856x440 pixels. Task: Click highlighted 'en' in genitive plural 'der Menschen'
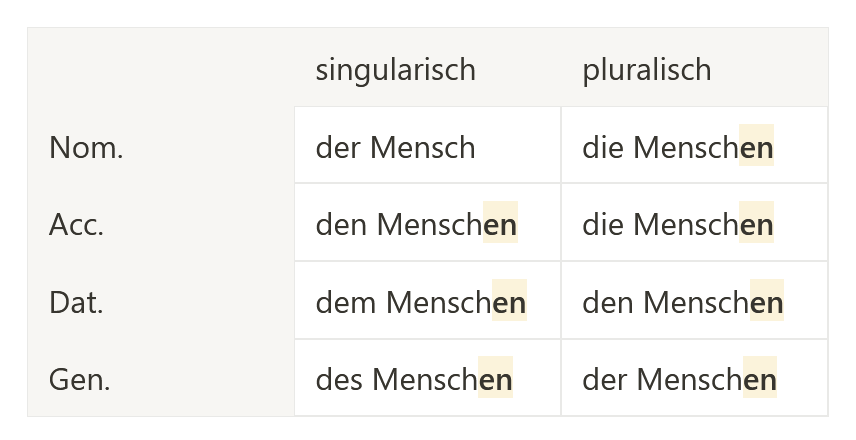pyautogui.click(x=760, y=377)
